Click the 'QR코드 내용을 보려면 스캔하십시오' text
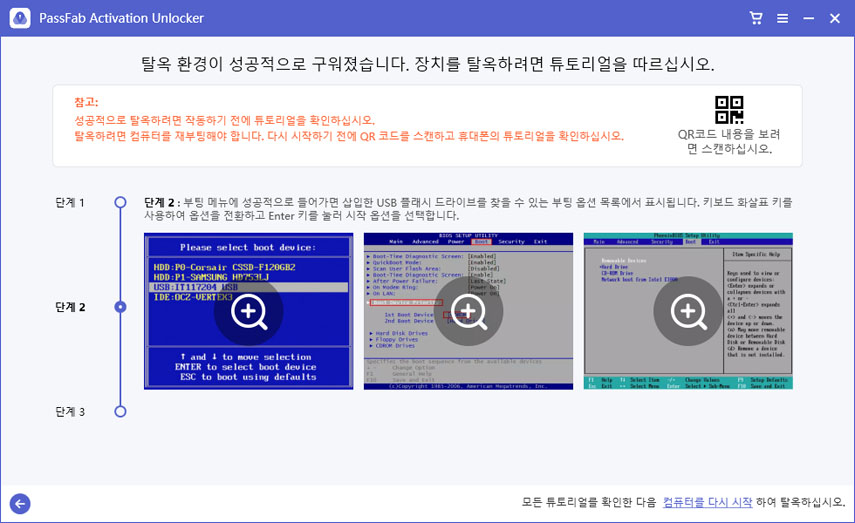This screenshot has width=855, height=523. pyautogui.click(x=729, y=141)
